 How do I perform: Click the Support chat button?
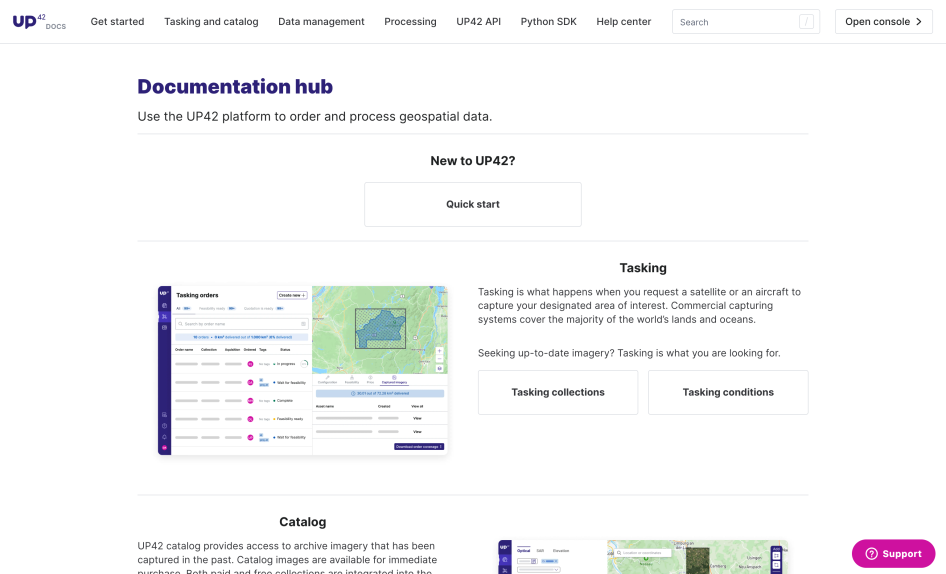click(894, 553)
